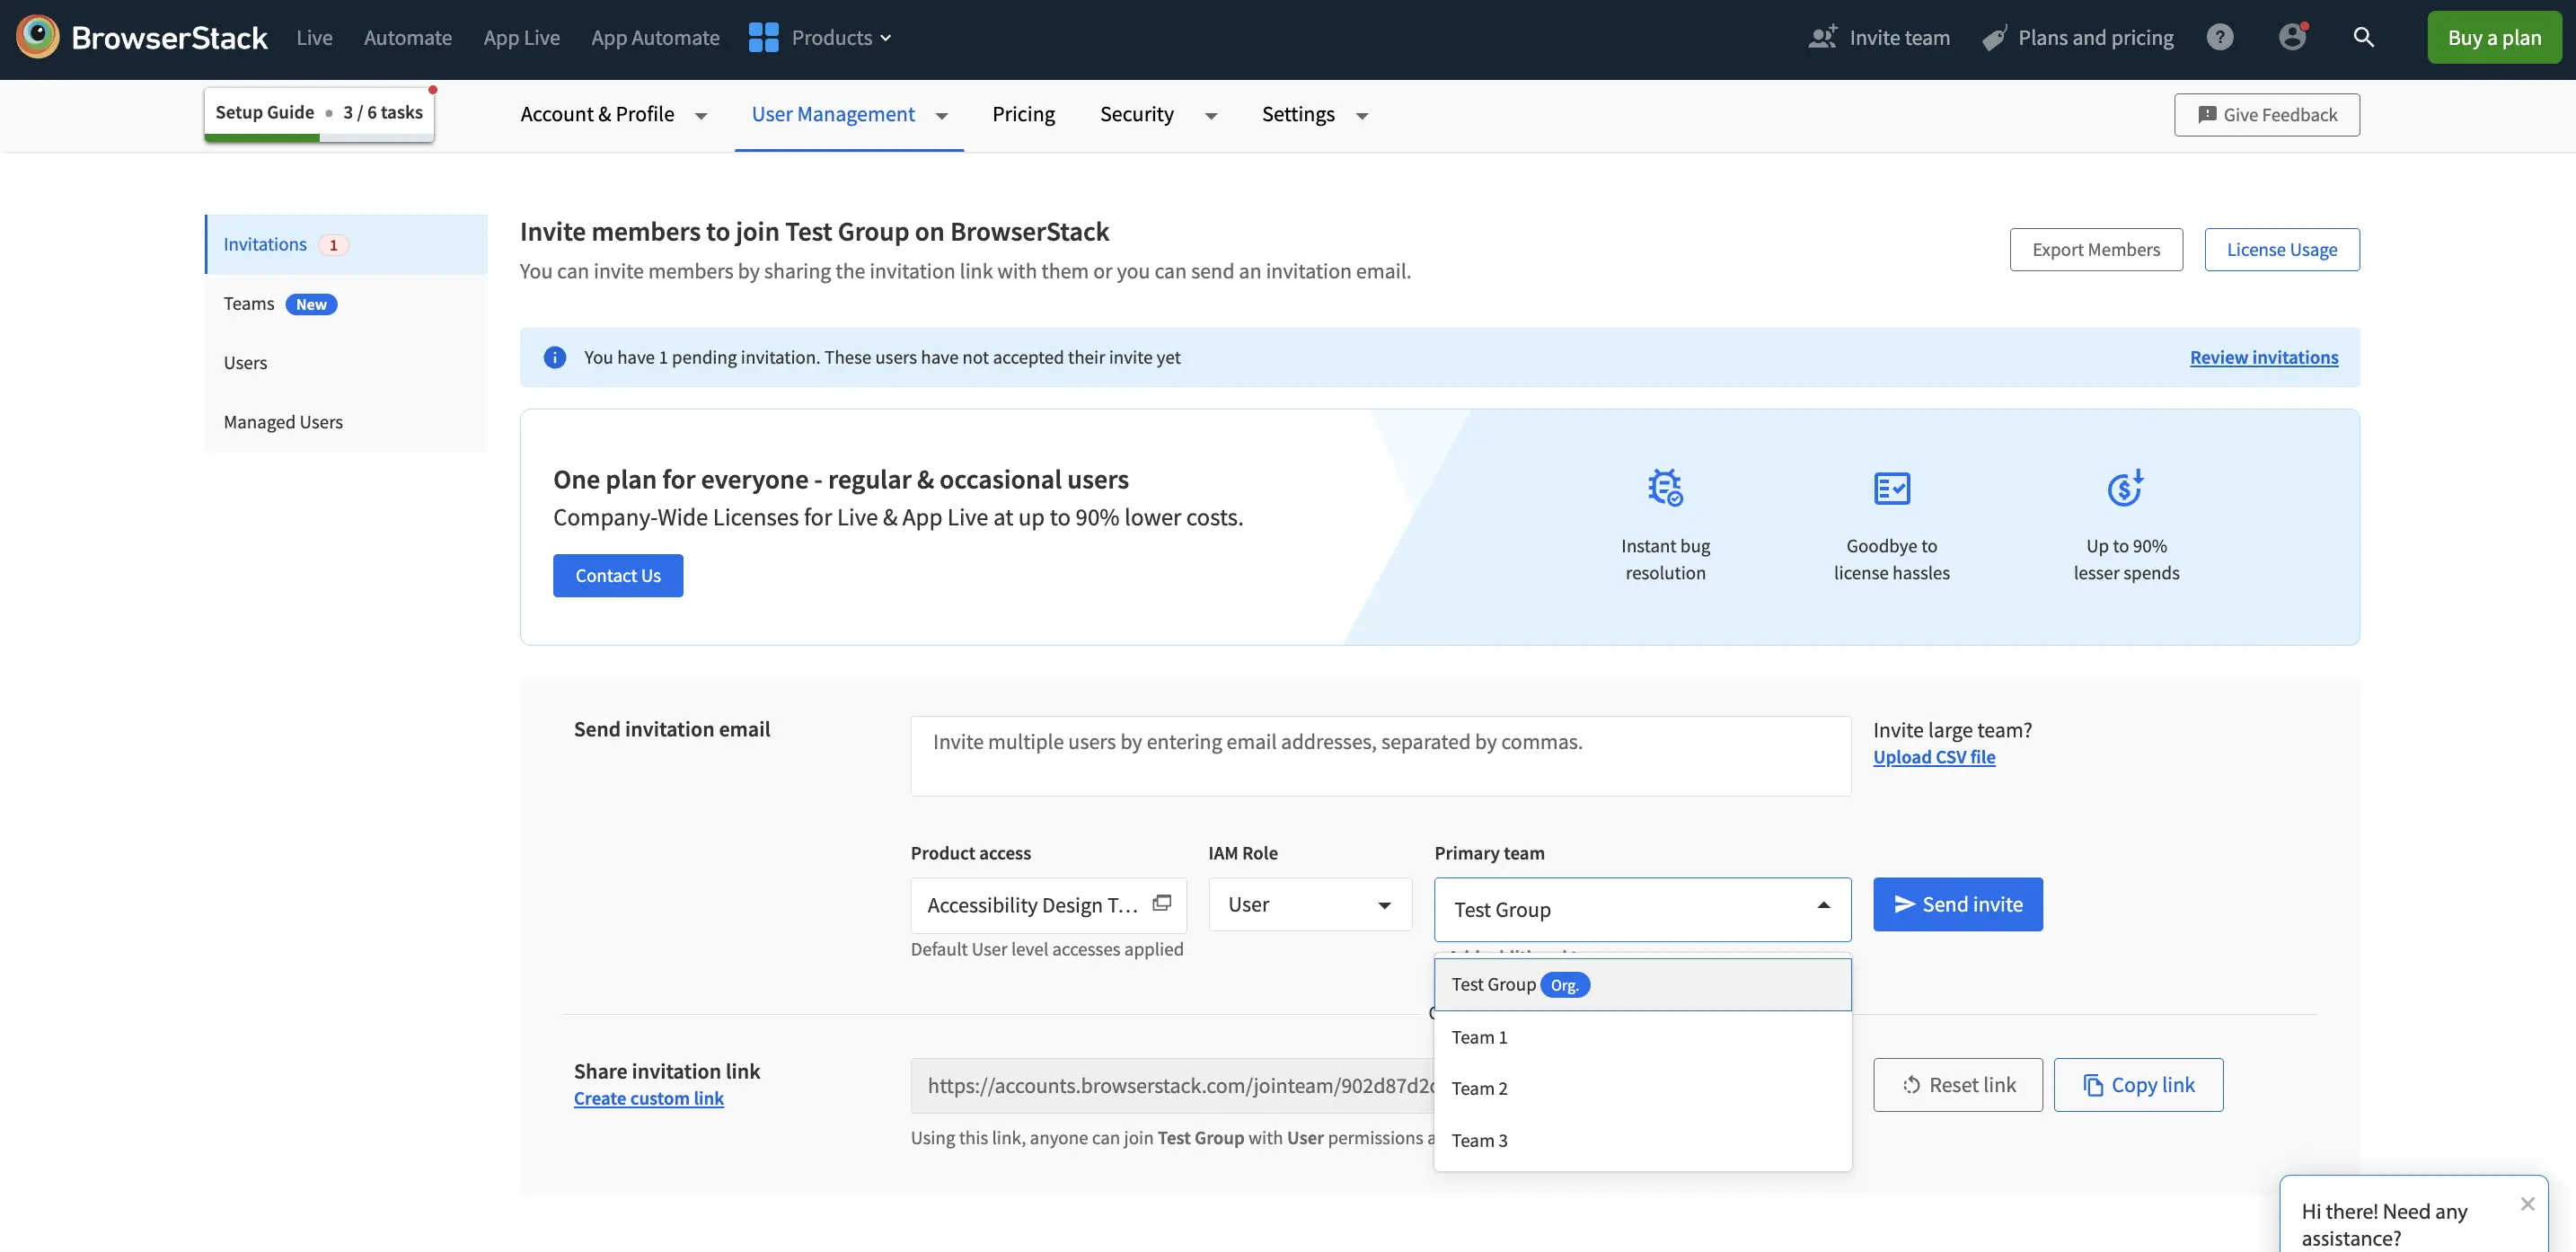This screenshot has width=2576, height=1252.
Task: Select Team 2 from the list
Action: click(x=1479, y=1089)
